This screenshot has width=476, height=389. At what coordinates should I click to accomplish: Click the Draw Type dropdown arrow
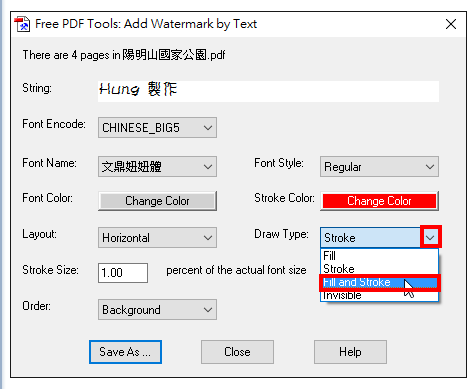[x=430, y=237]
